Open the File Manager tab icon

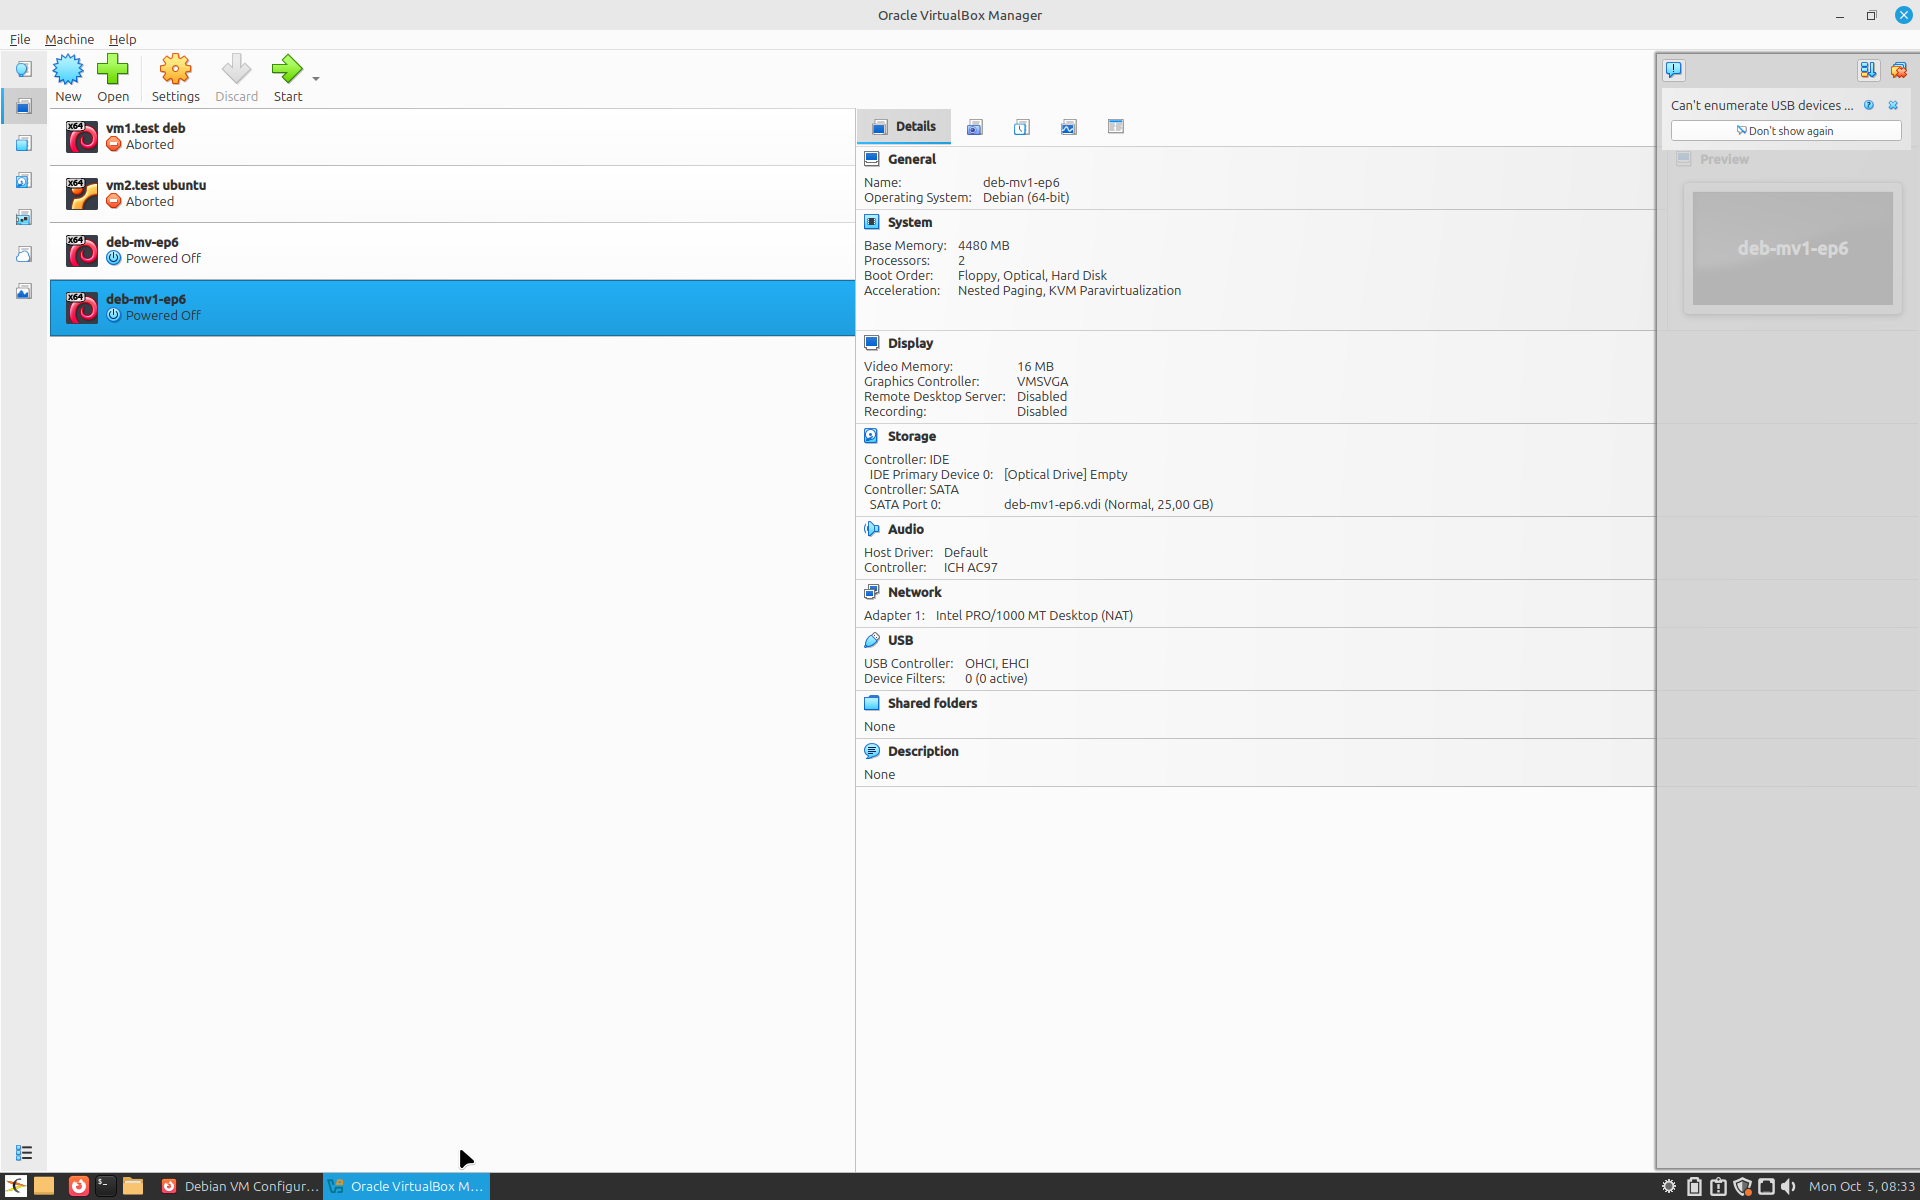tap(1116, 127)
